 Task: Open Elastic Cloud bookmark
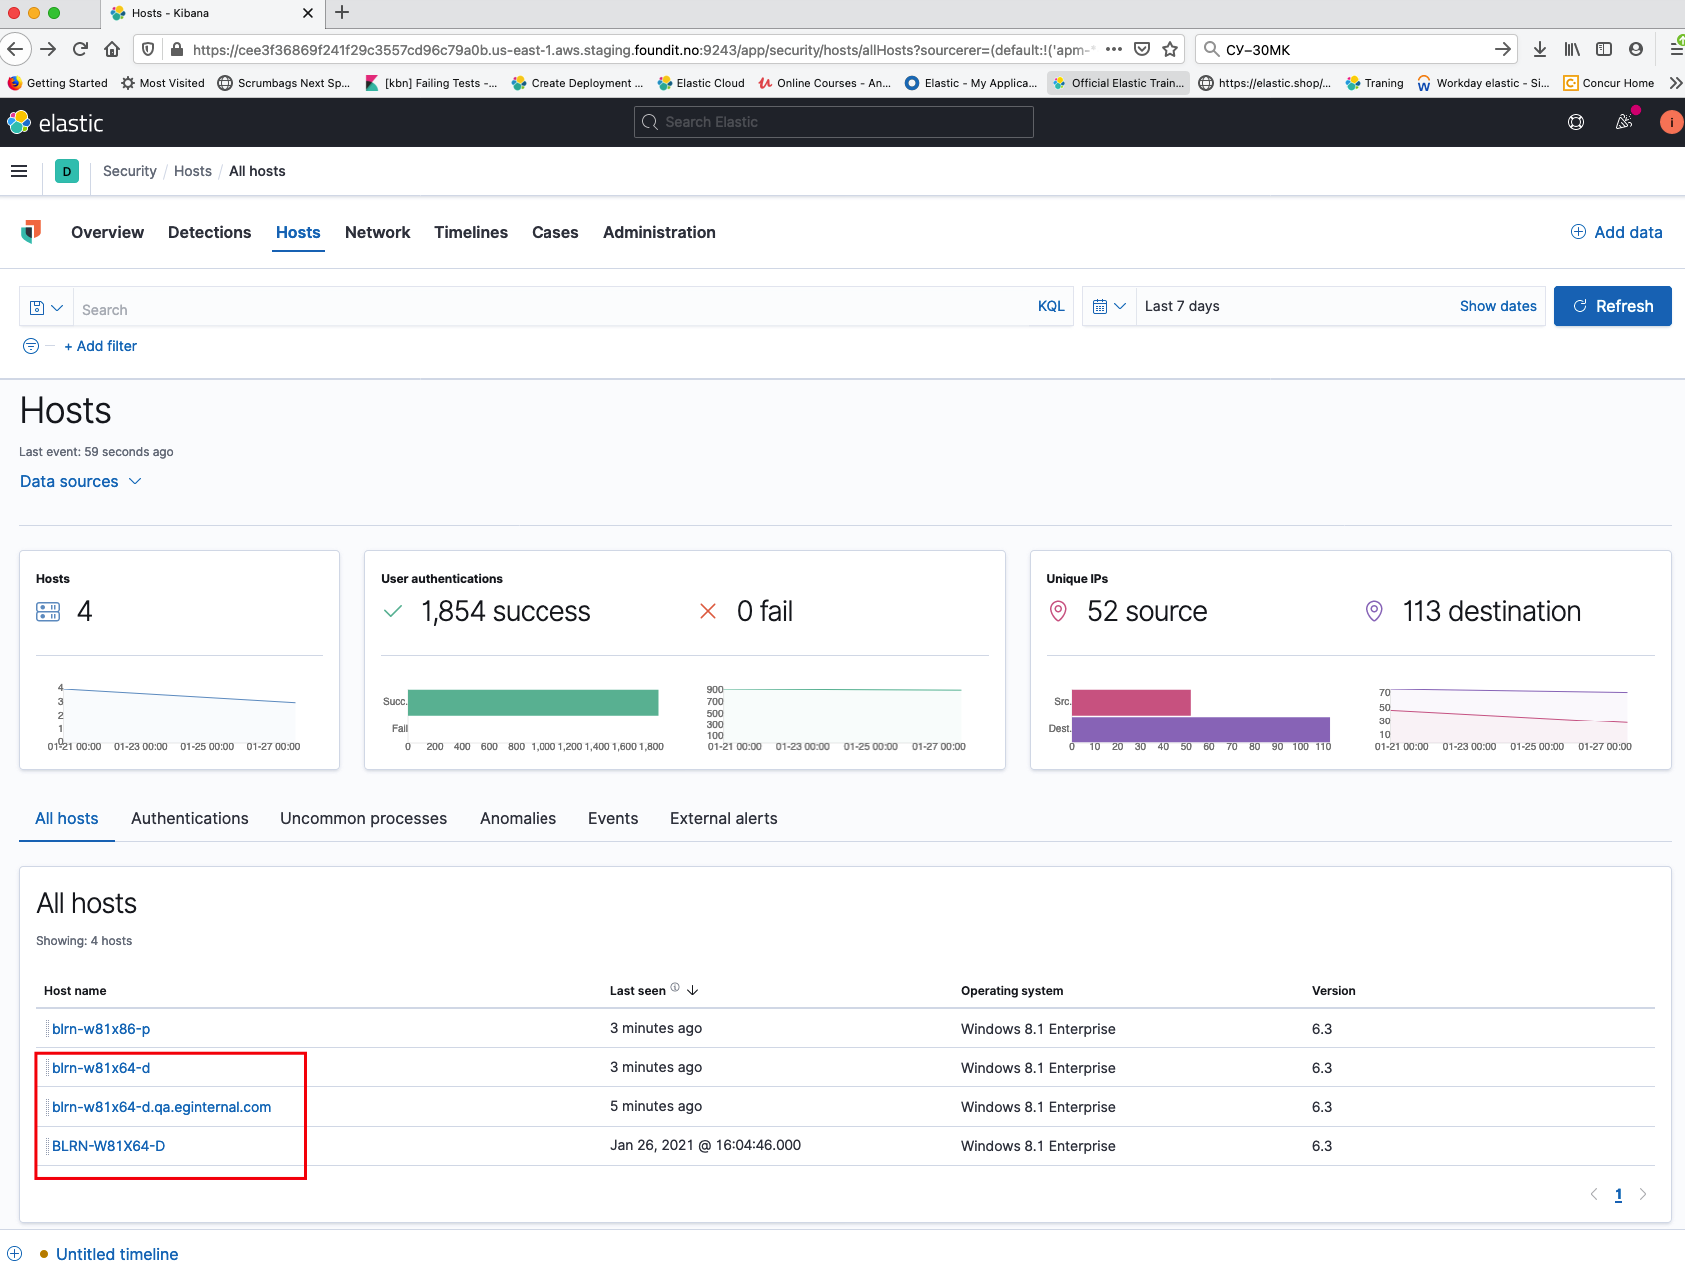(x=701, y=83)
